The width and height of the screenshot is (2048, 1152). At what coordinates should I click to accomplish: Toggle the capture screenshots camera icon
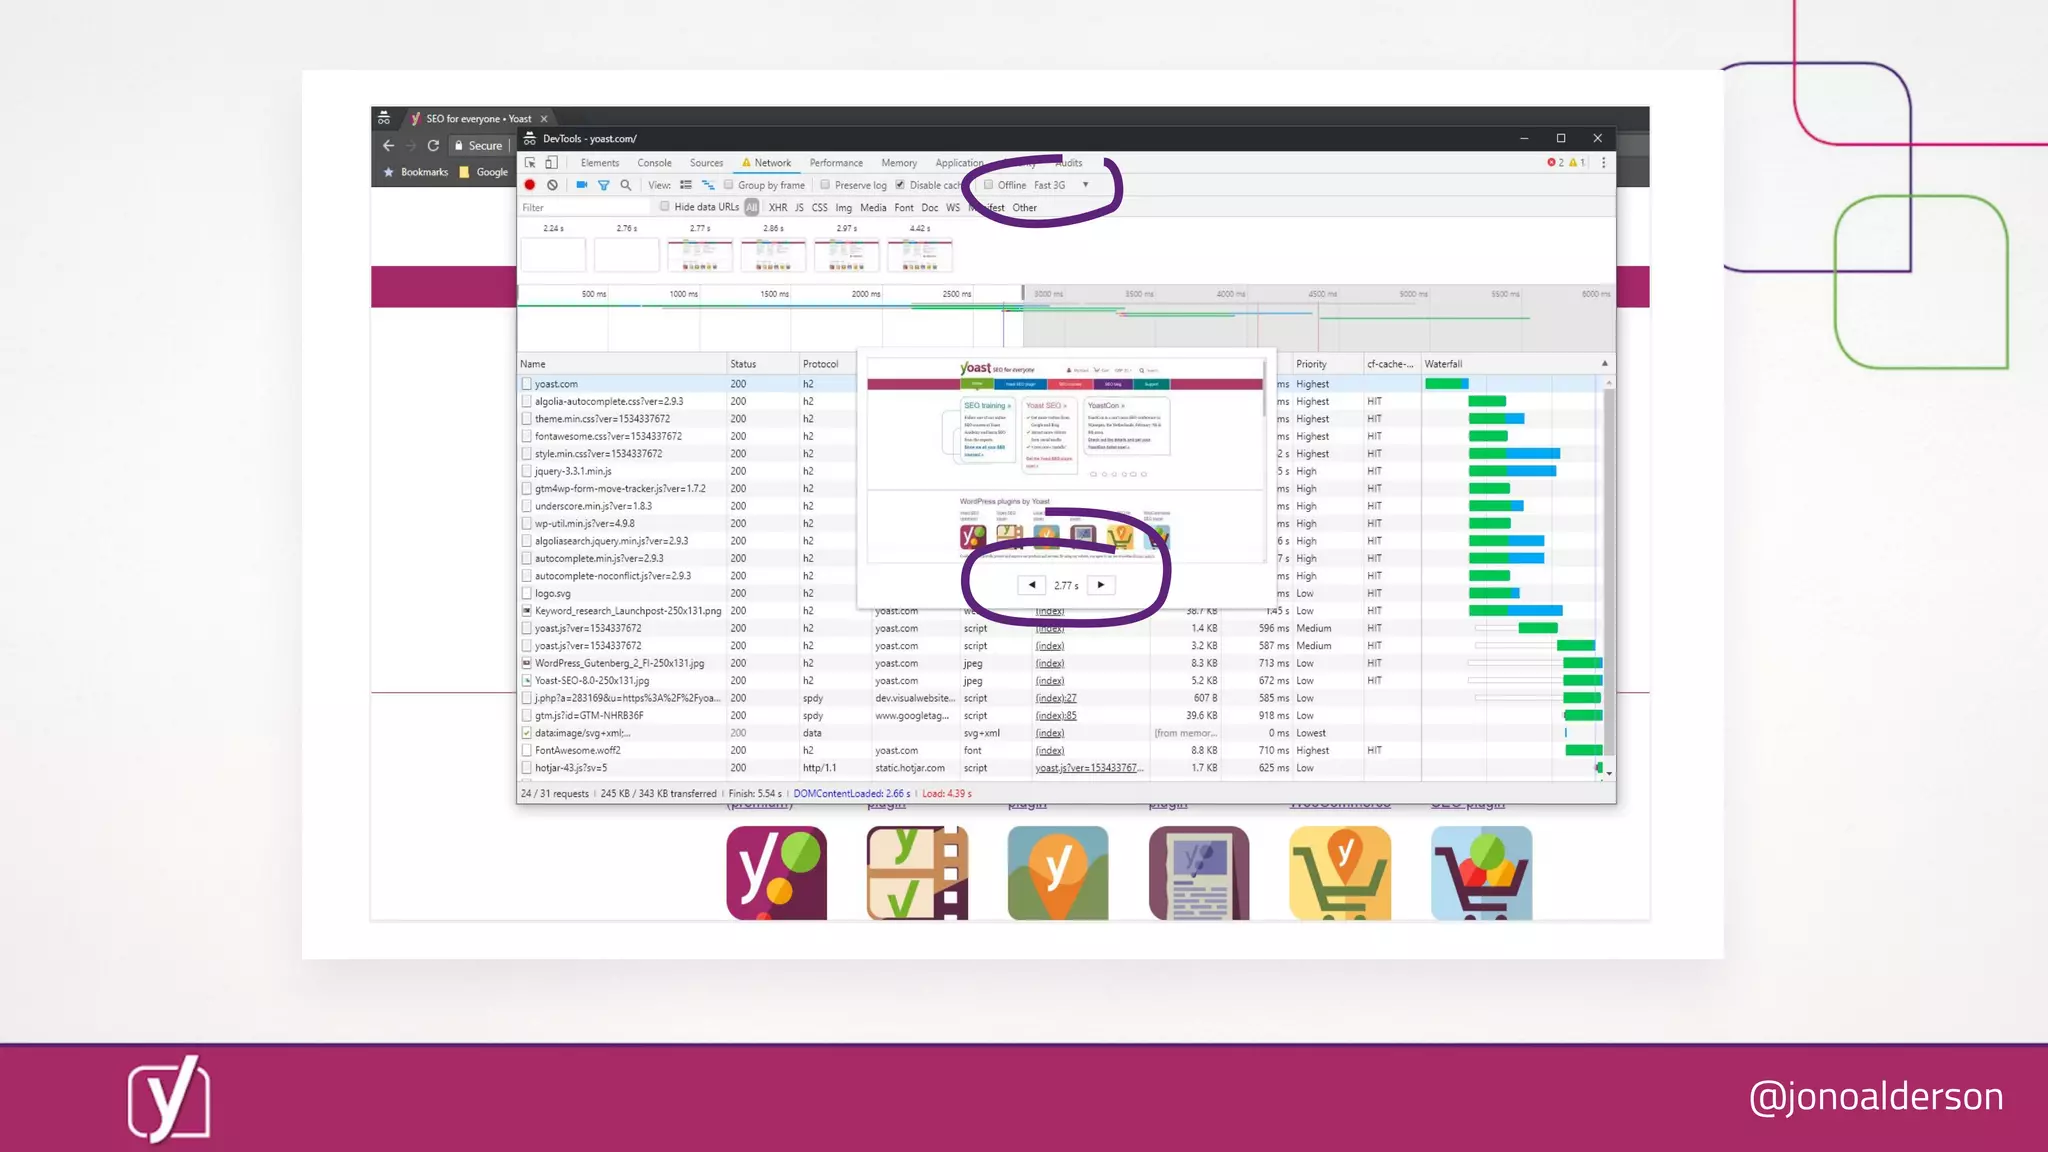(582, 185)
